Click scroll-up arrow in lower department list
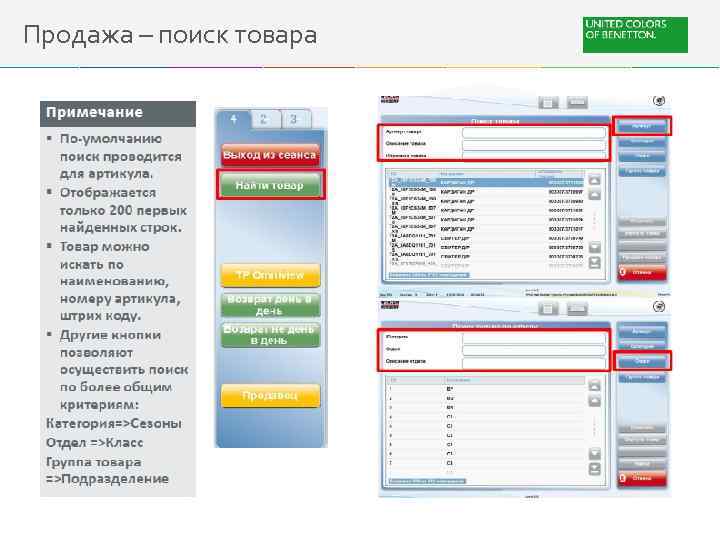The image size is (720, 540). point(594,401)
